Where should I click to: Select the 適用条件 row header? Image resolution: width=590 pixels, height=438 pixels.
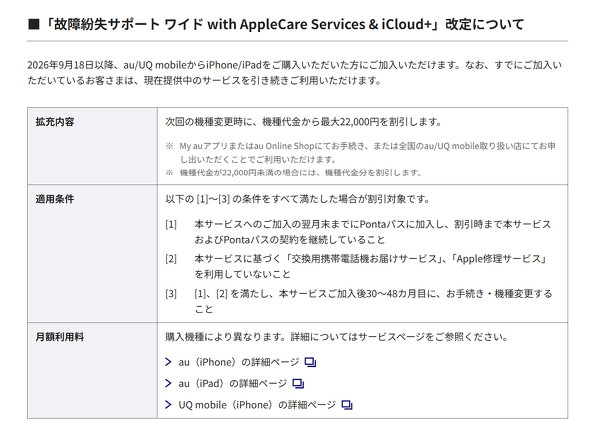tap(93, 254)
